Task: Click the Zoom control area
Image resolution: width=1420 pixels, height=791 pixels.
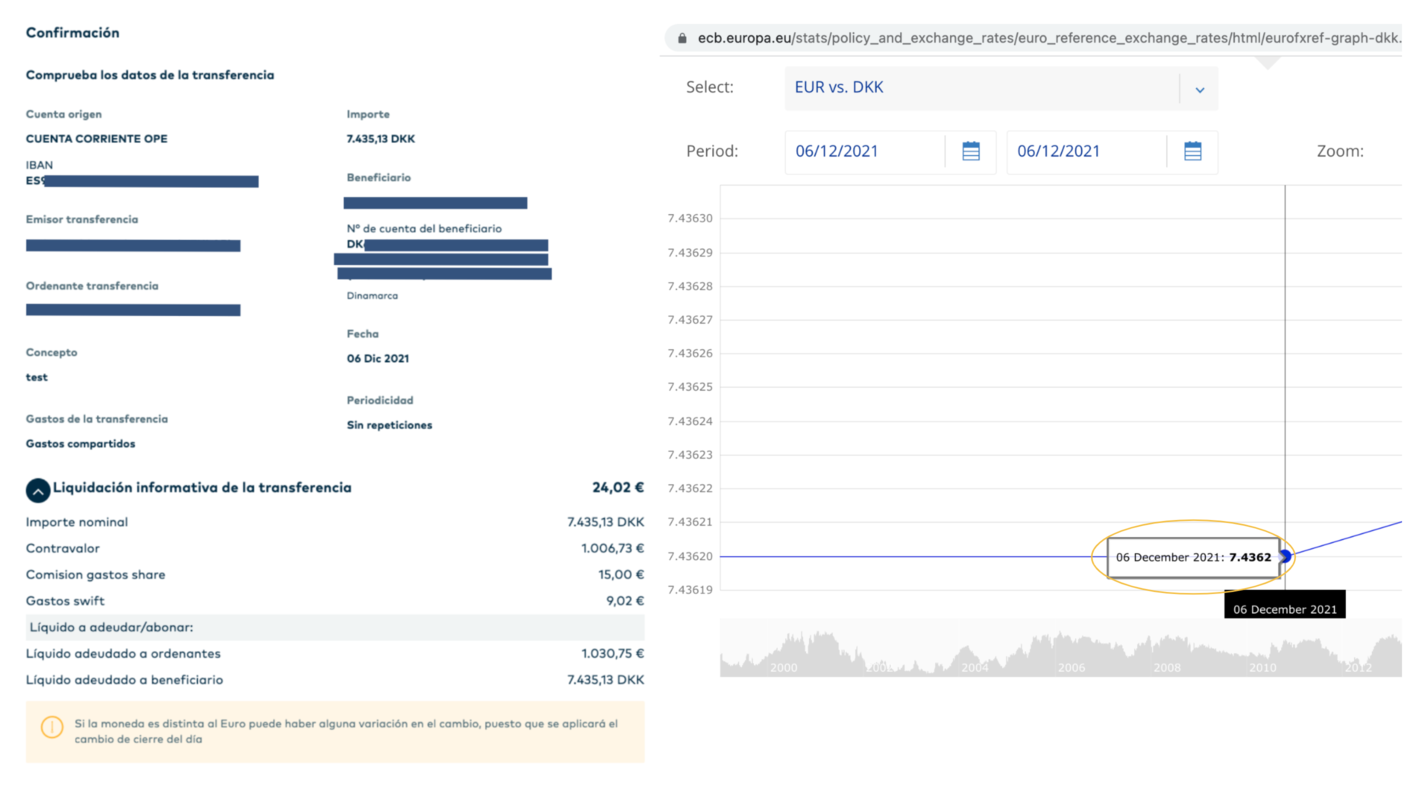Action: pos(1340,150)
